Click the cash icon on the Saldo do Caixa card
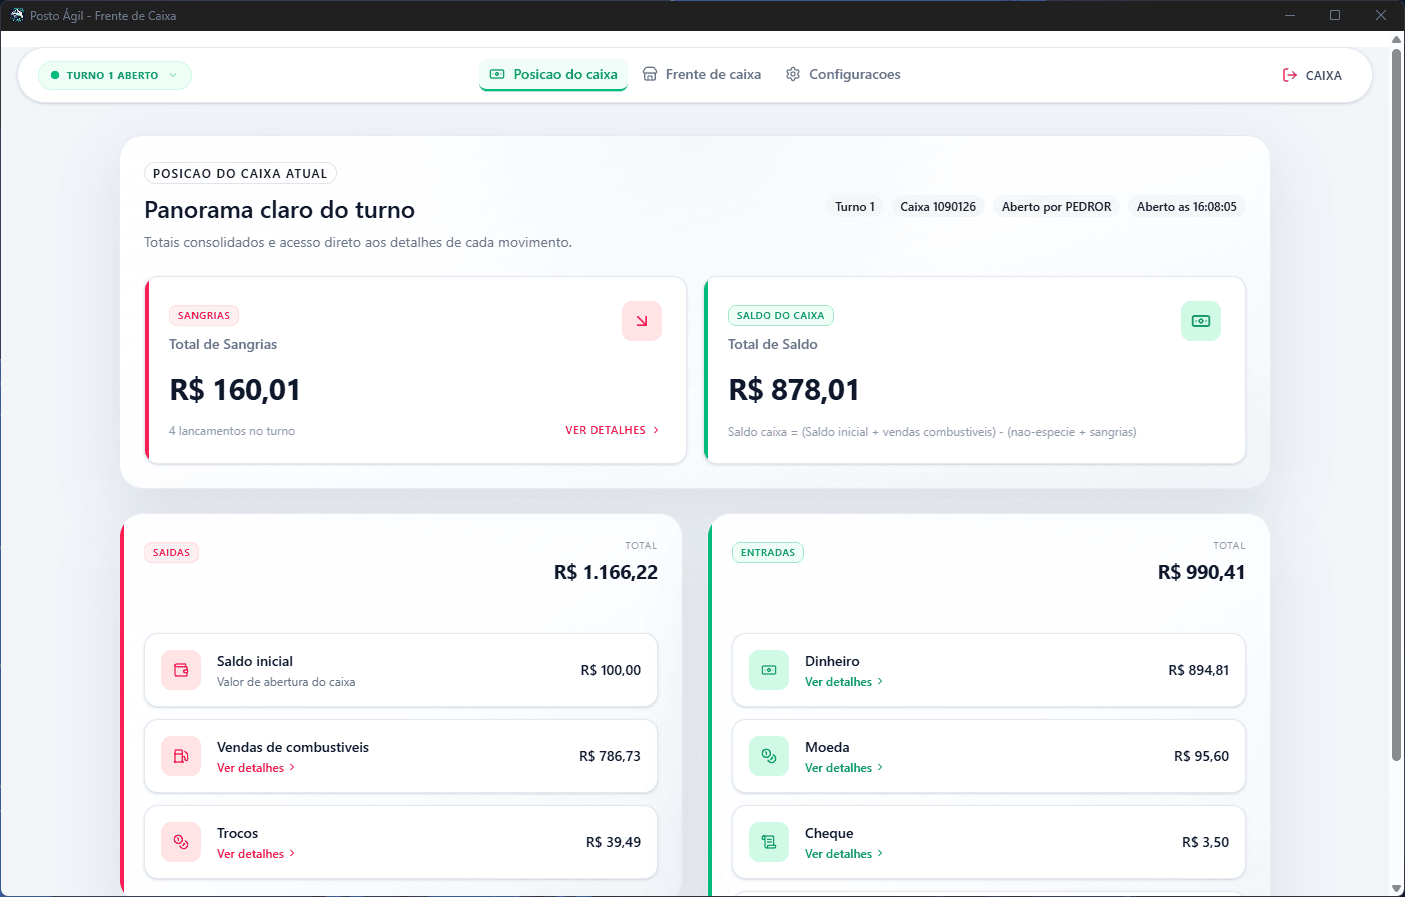The width and height of the screenshot is (1405, 897). 1201,321
